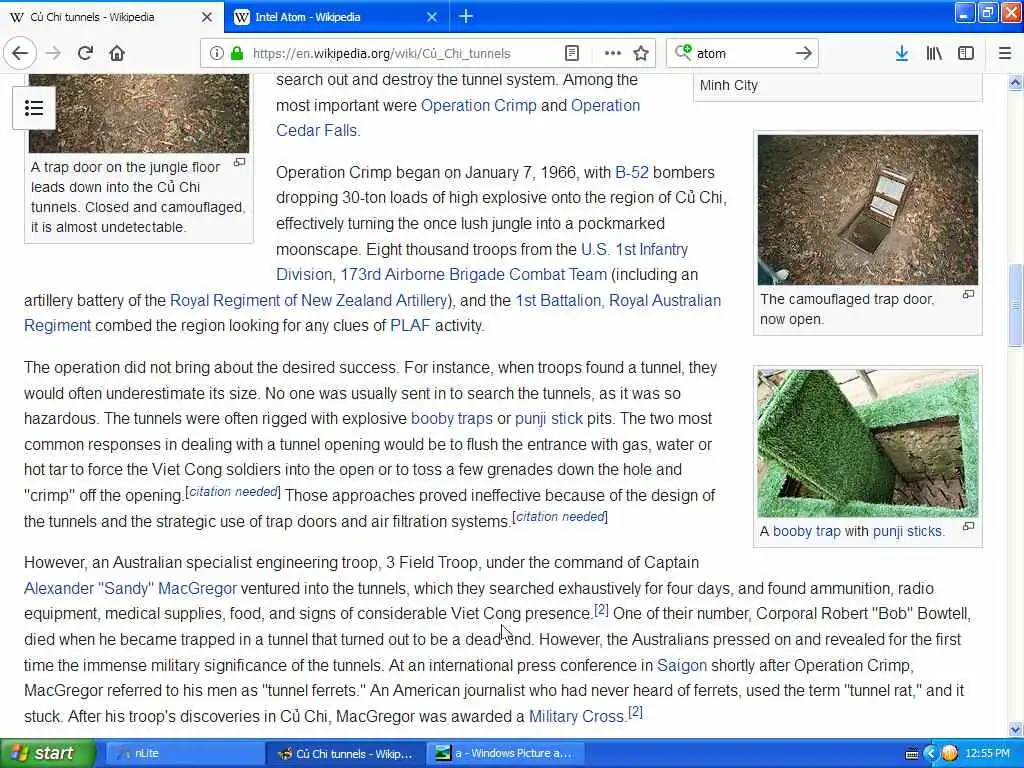The image size is (1024, 768).
Task: Follow the B-52 link
Action: pyautogui.click(x=632, y=172)
